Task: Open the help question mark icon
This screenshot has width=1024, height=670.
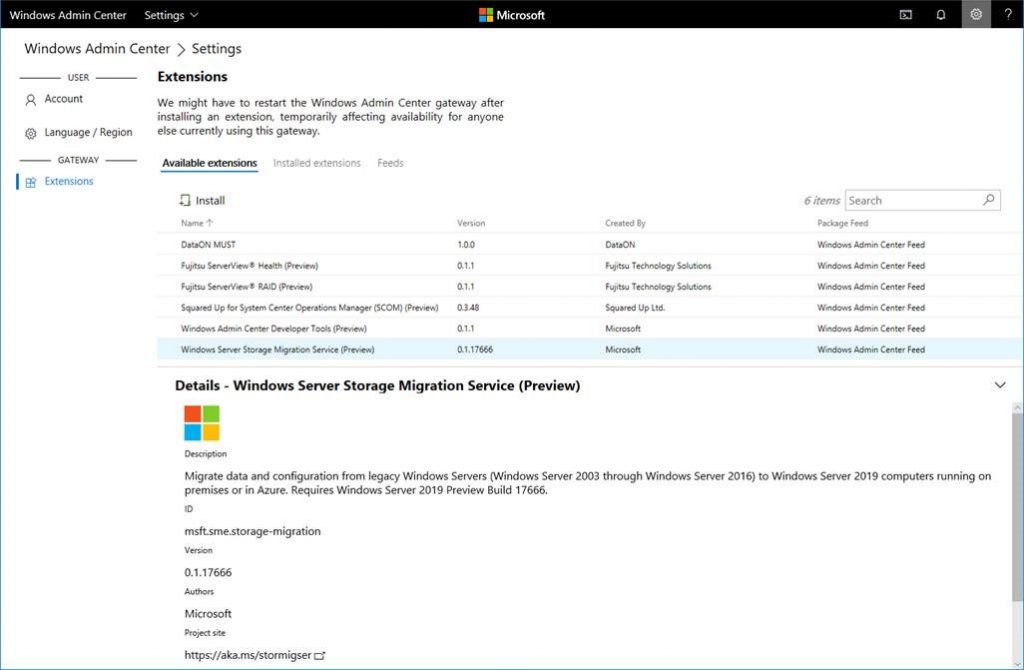Action: click(1008, 14)
